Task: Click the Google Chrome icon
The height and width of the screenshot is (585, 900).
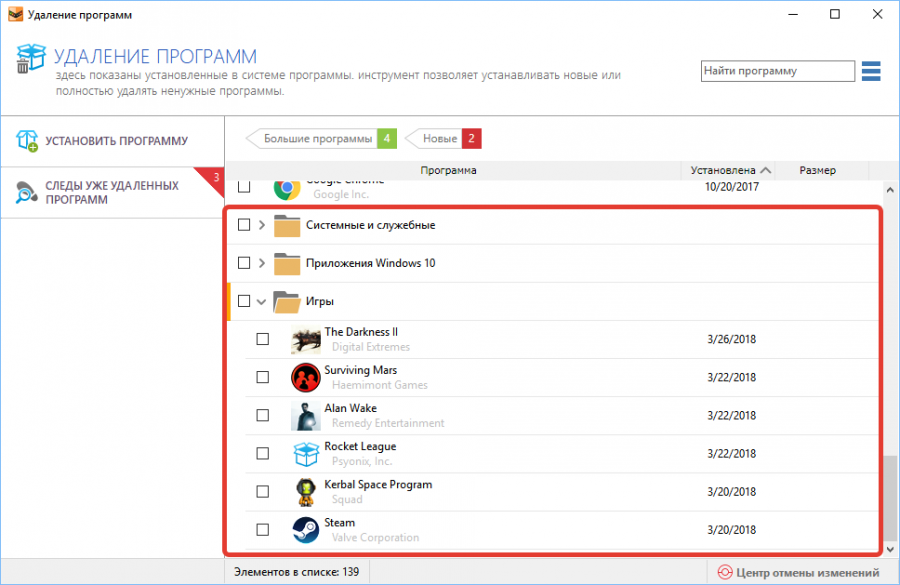Action: click(287, 188)
